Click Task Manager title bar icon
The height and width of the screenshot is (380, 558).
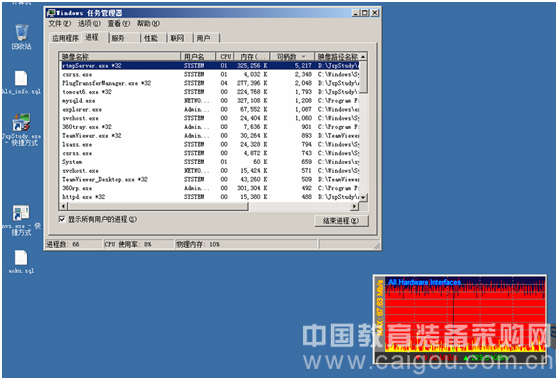click(51, 13)
